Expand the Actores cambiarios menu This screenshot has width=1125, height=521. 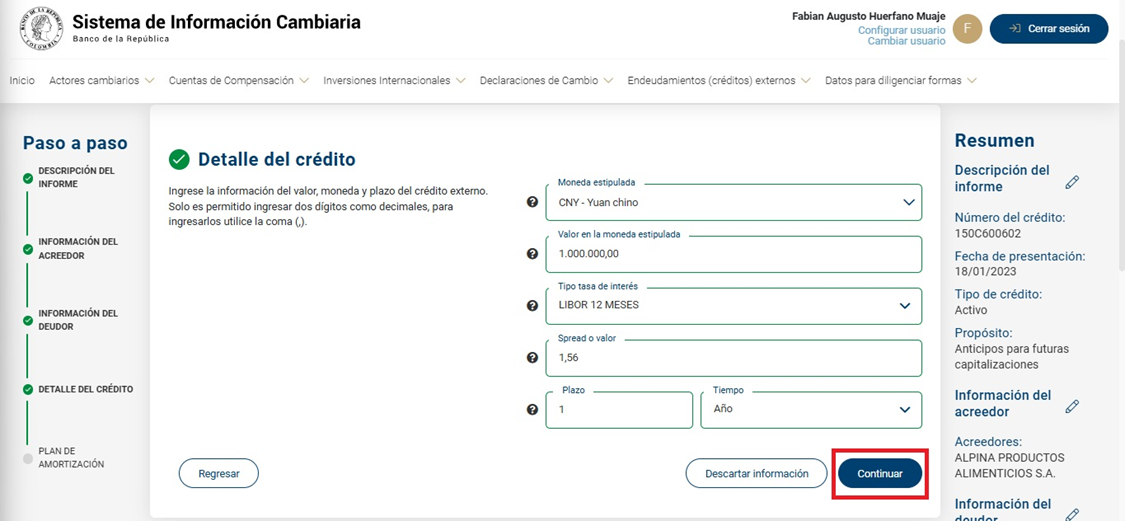coord(101,81)
